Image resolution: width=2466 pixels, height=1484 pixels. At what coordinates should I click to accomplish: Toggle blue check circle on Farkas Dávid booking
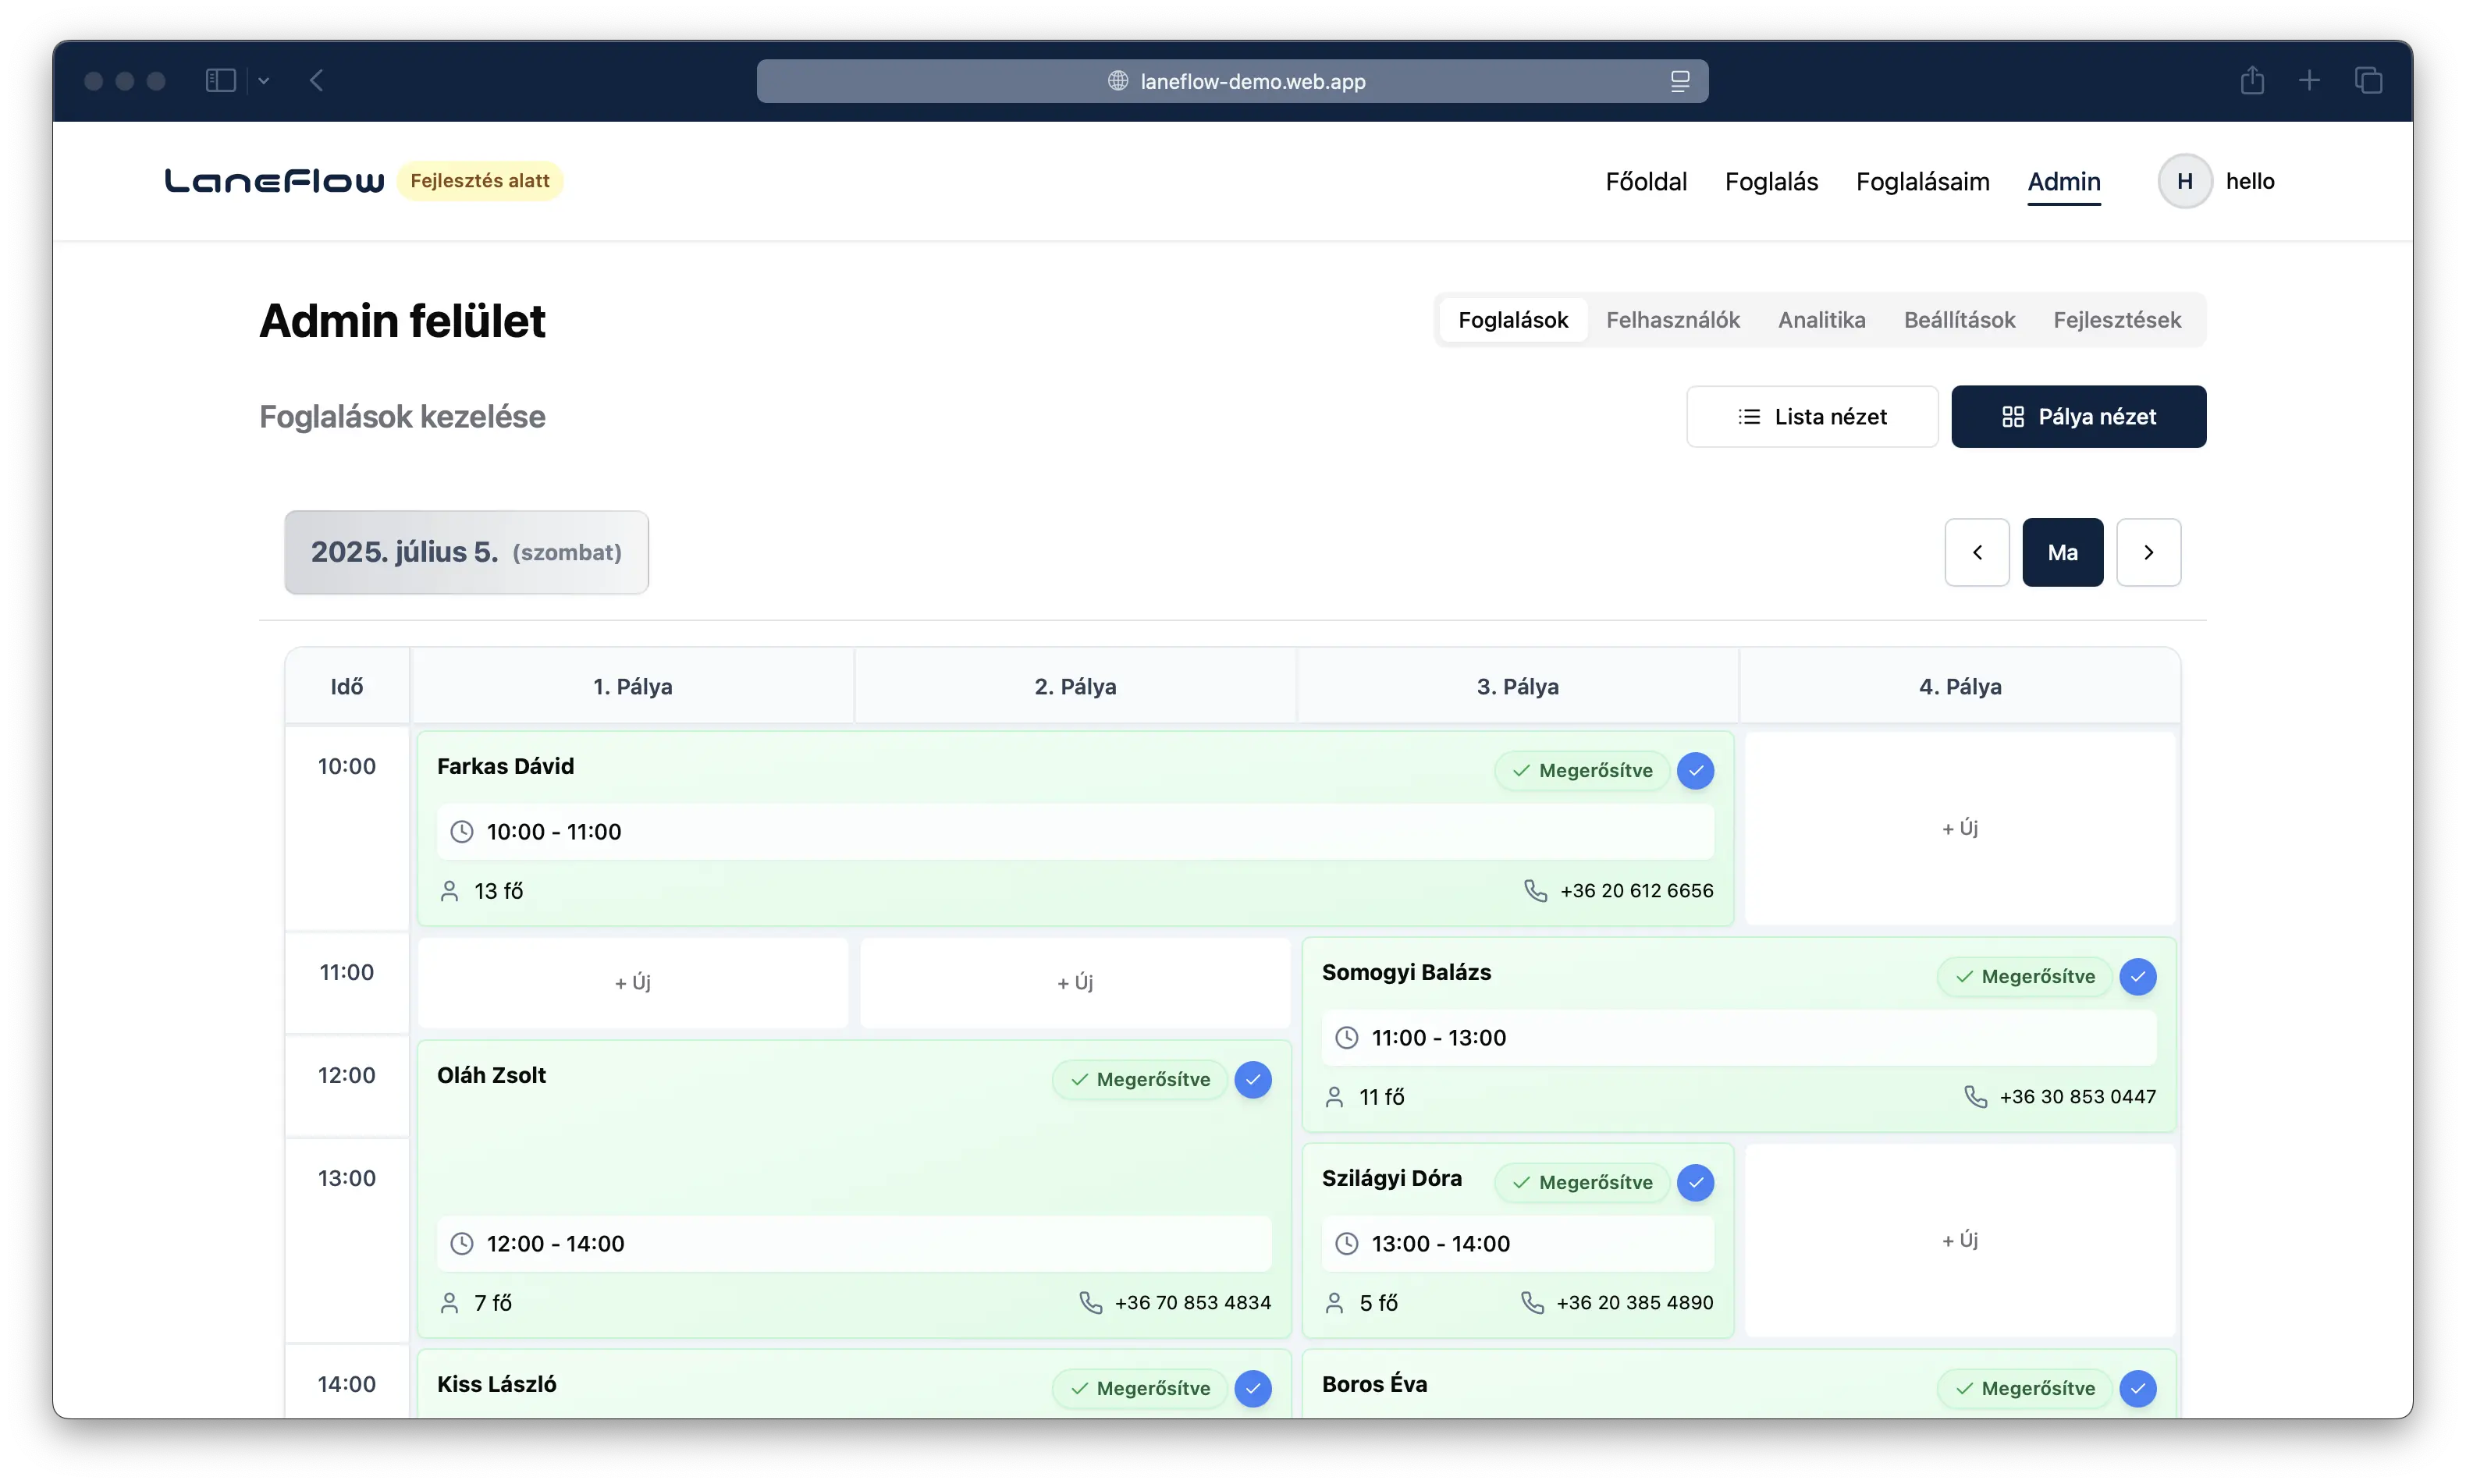pyautogui.click(x=1695, y=770)
